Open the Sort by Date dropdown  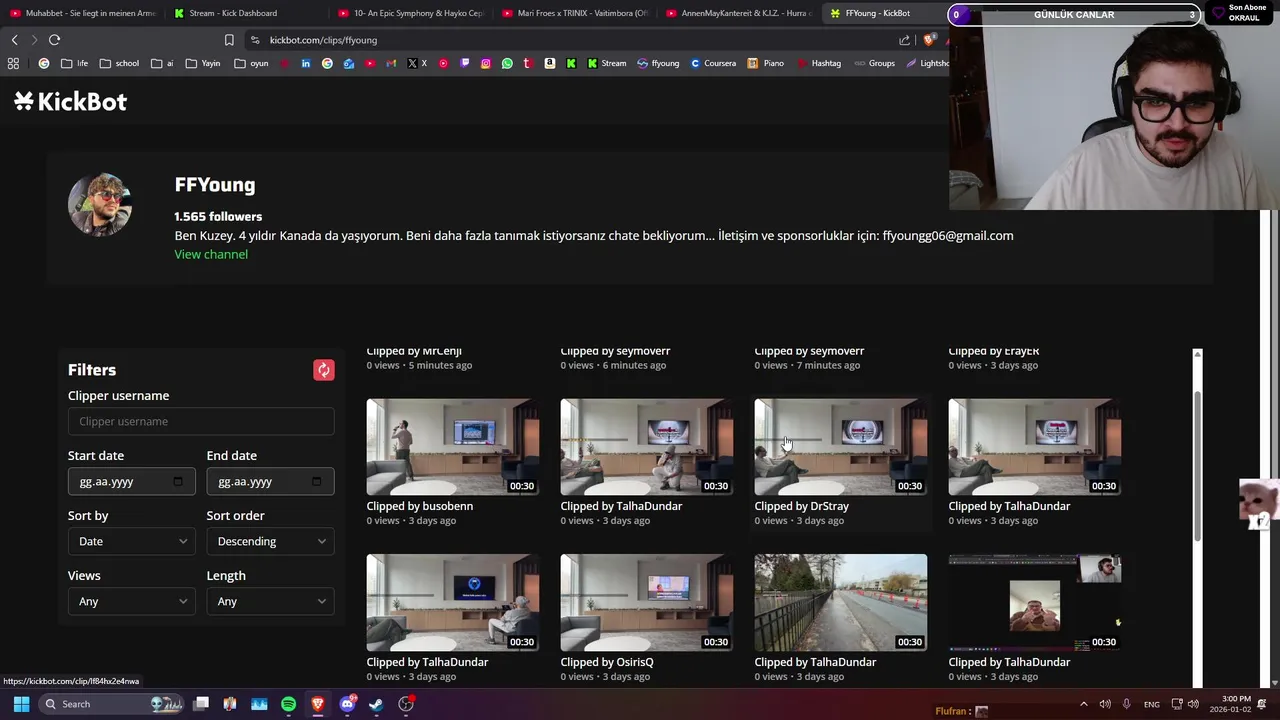click(131, 541)
